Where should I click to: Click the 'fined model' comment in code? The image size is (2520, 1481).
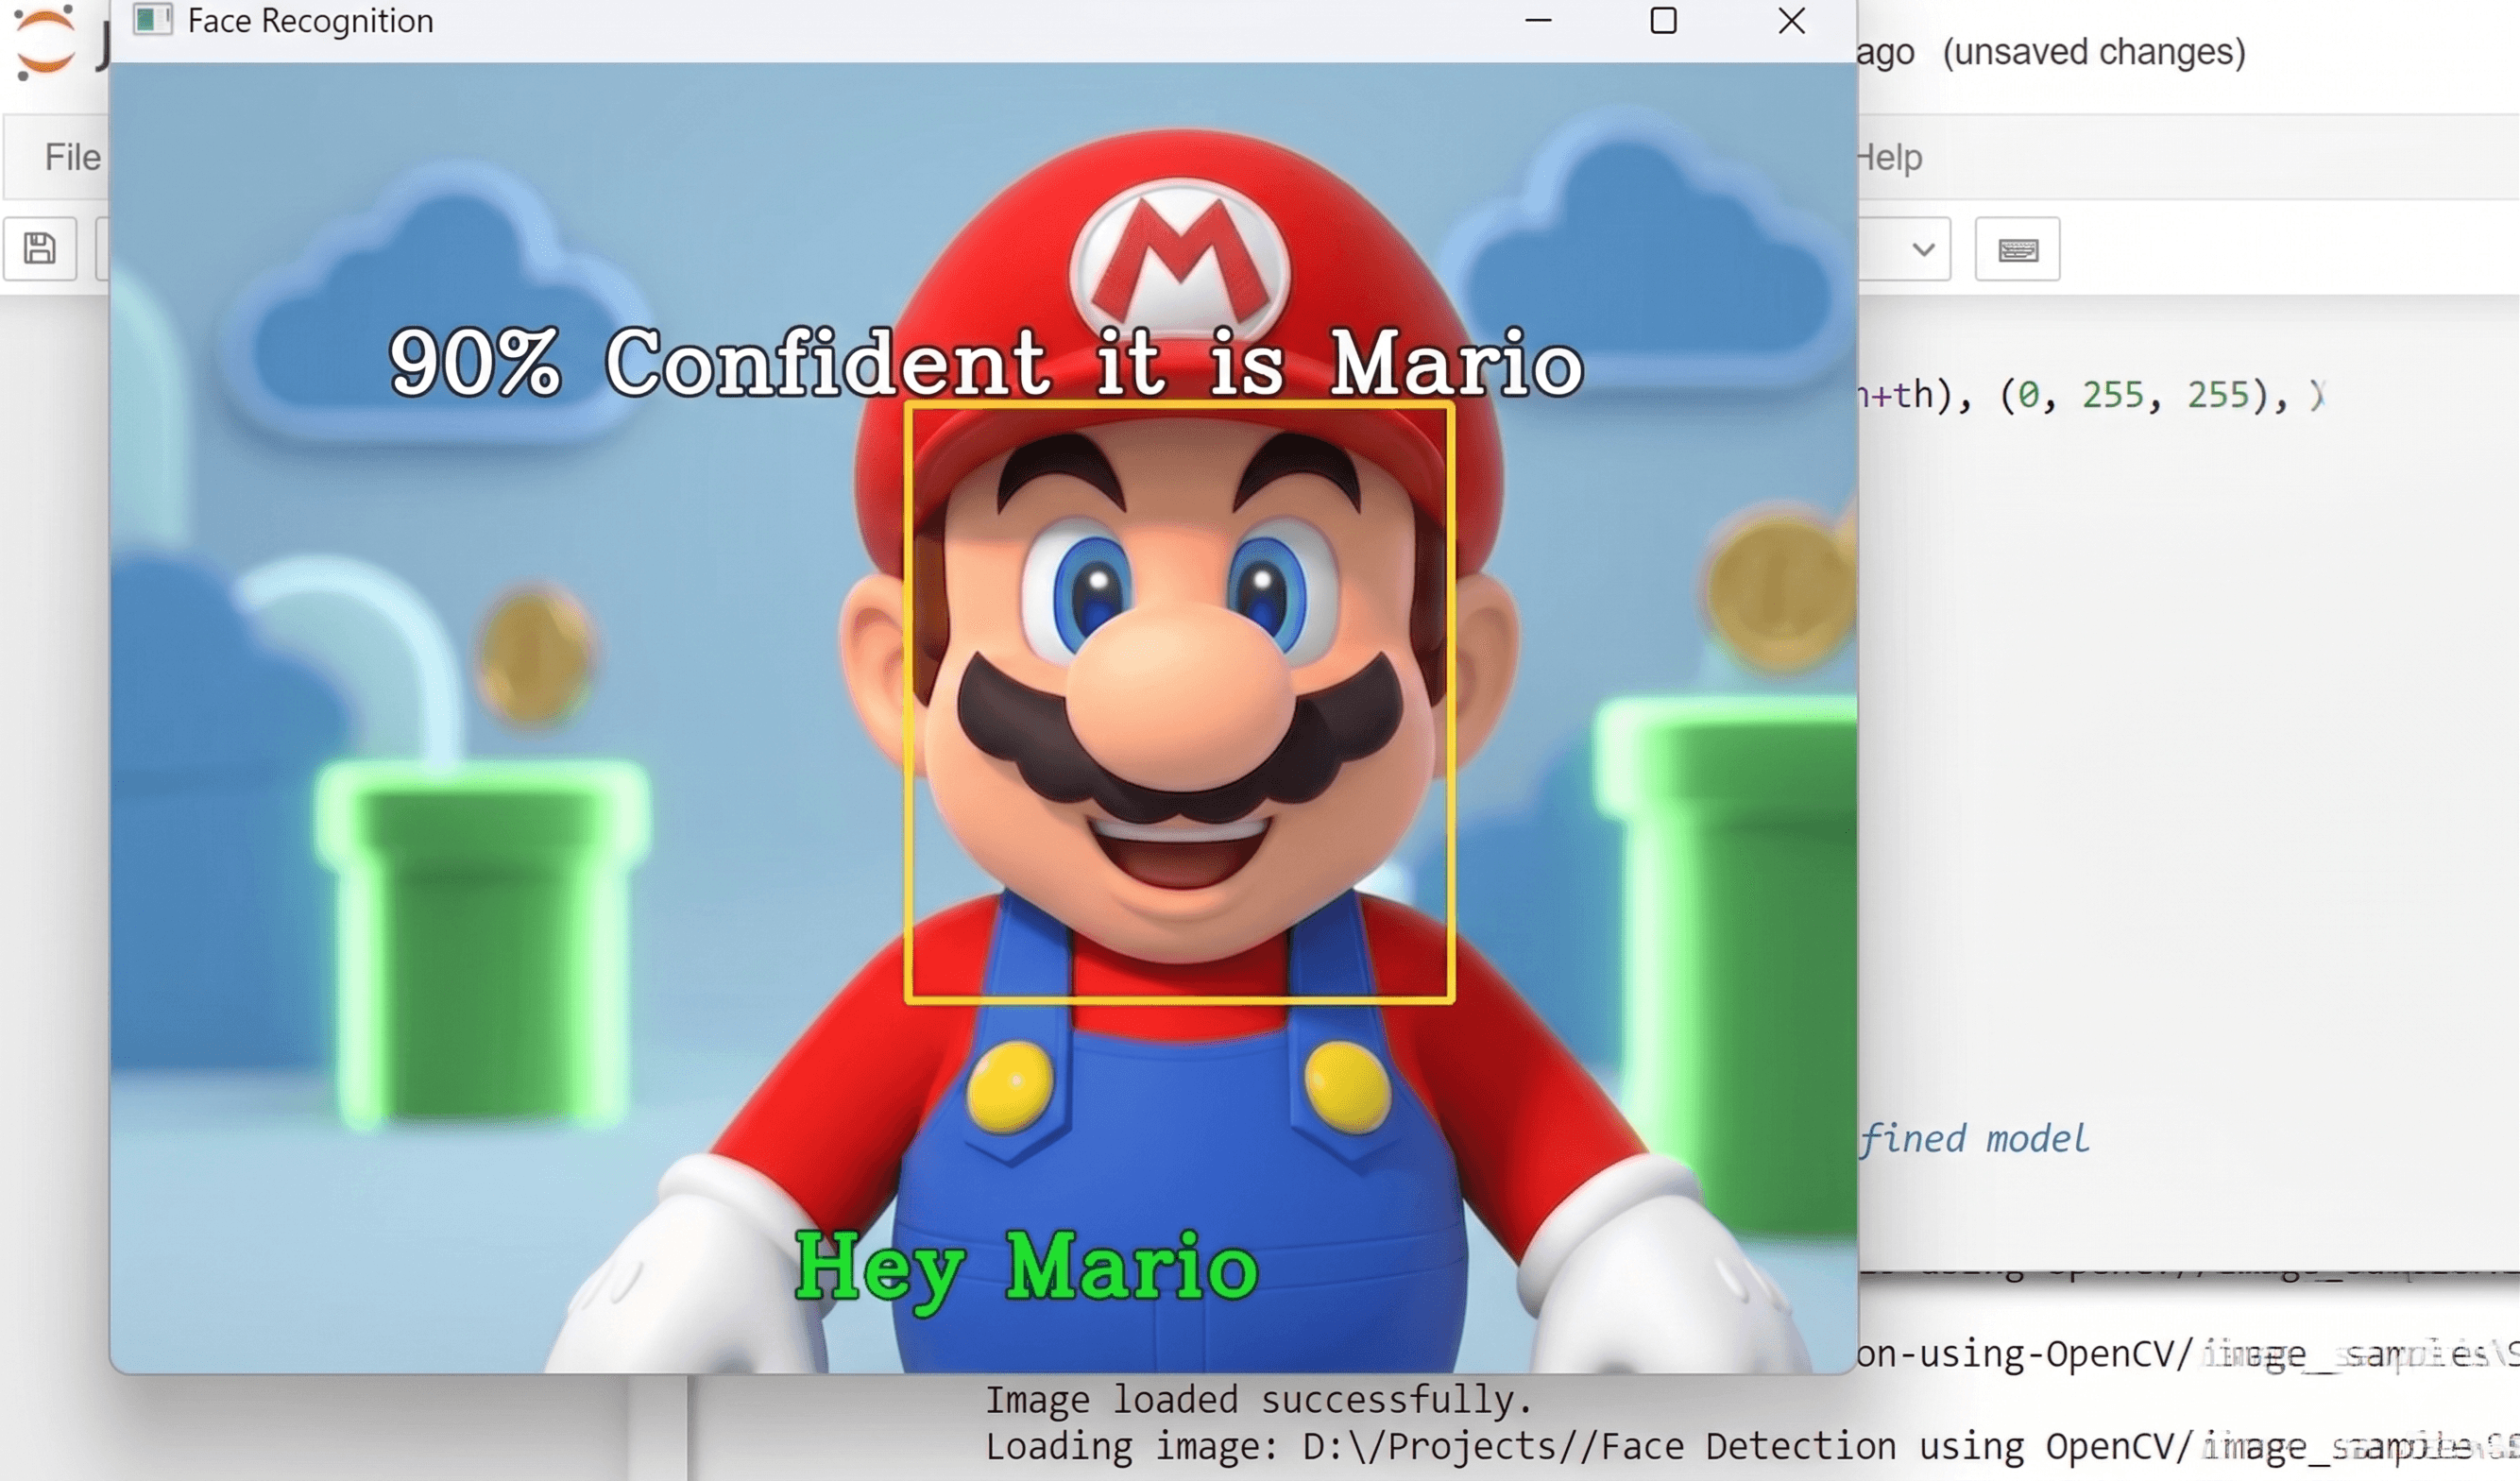pyautogui.click(x=1975, y=1139)
